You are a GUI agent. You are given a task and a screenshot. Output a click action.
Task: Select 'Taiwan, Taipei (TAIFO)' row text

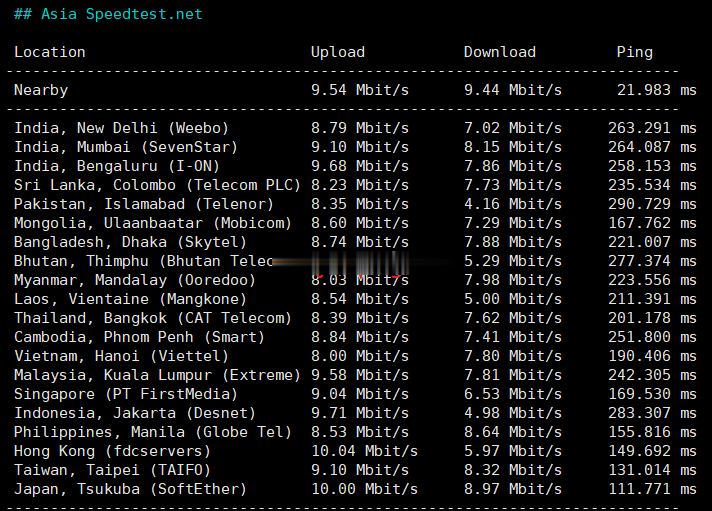(x=113, y=471)
